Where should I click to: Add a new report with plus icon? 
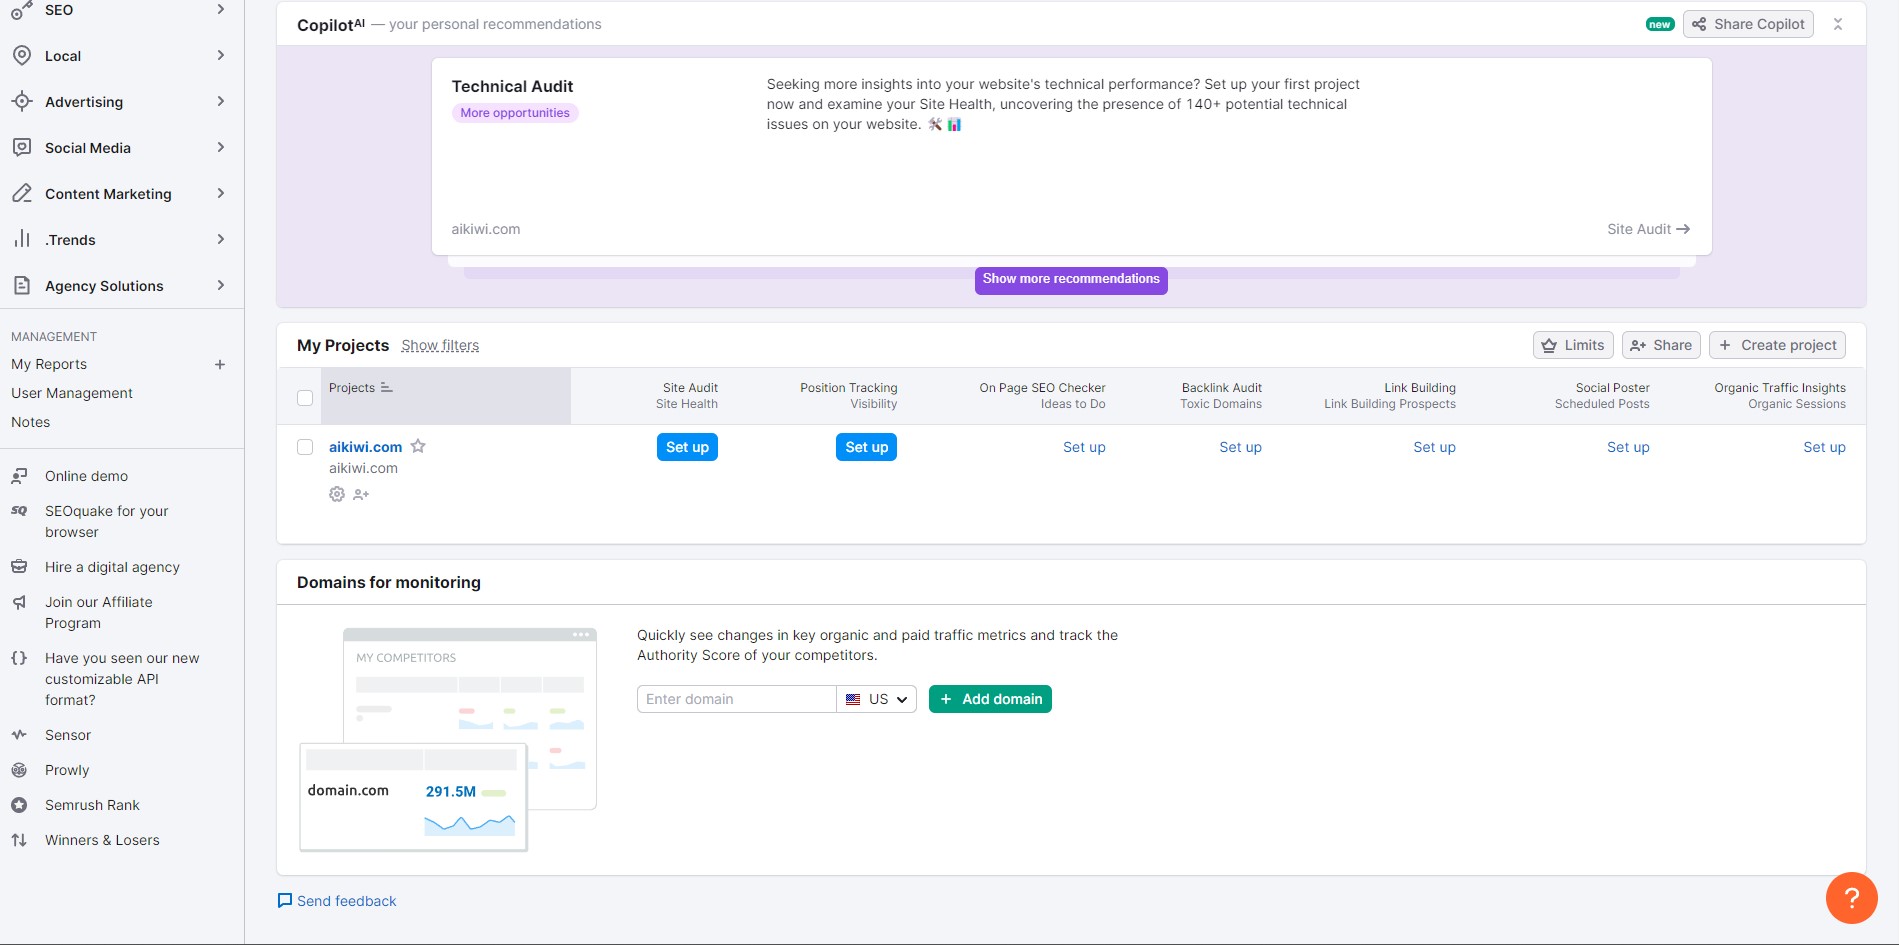[220, 365]
